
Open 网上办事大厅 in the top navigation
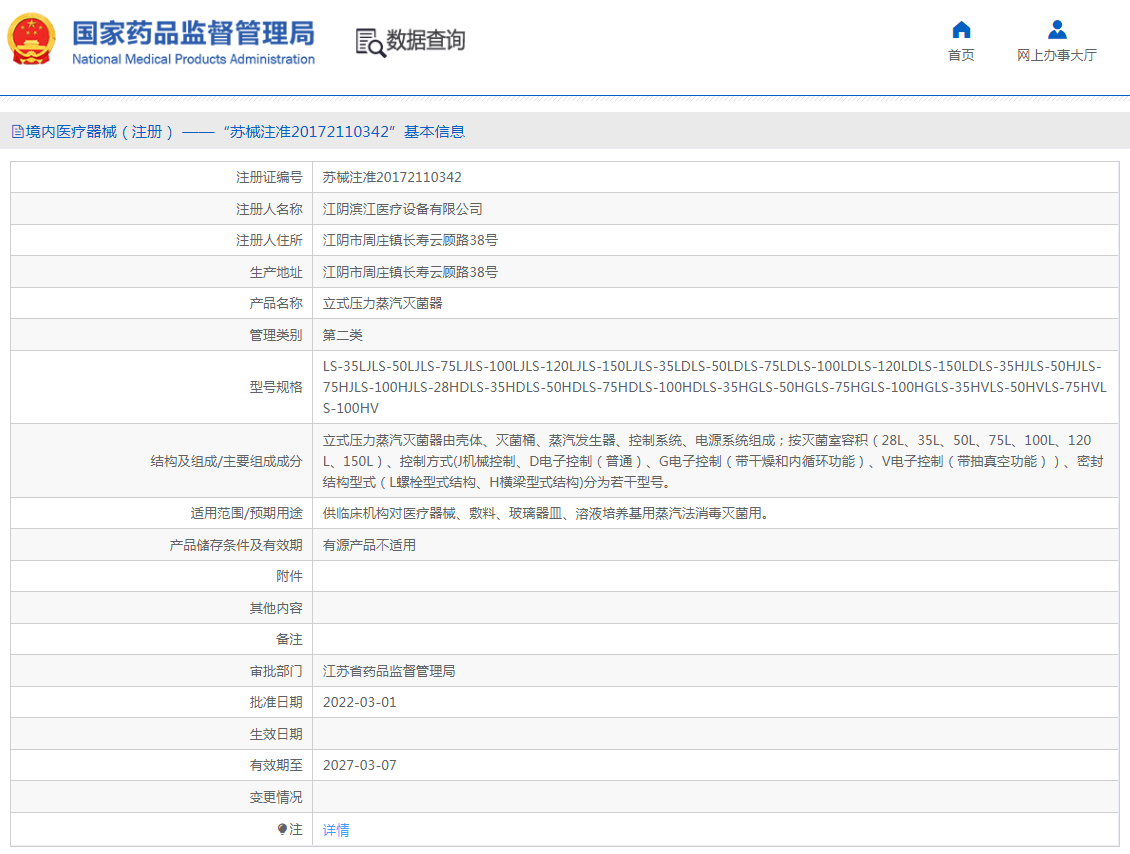point(1056,55)
